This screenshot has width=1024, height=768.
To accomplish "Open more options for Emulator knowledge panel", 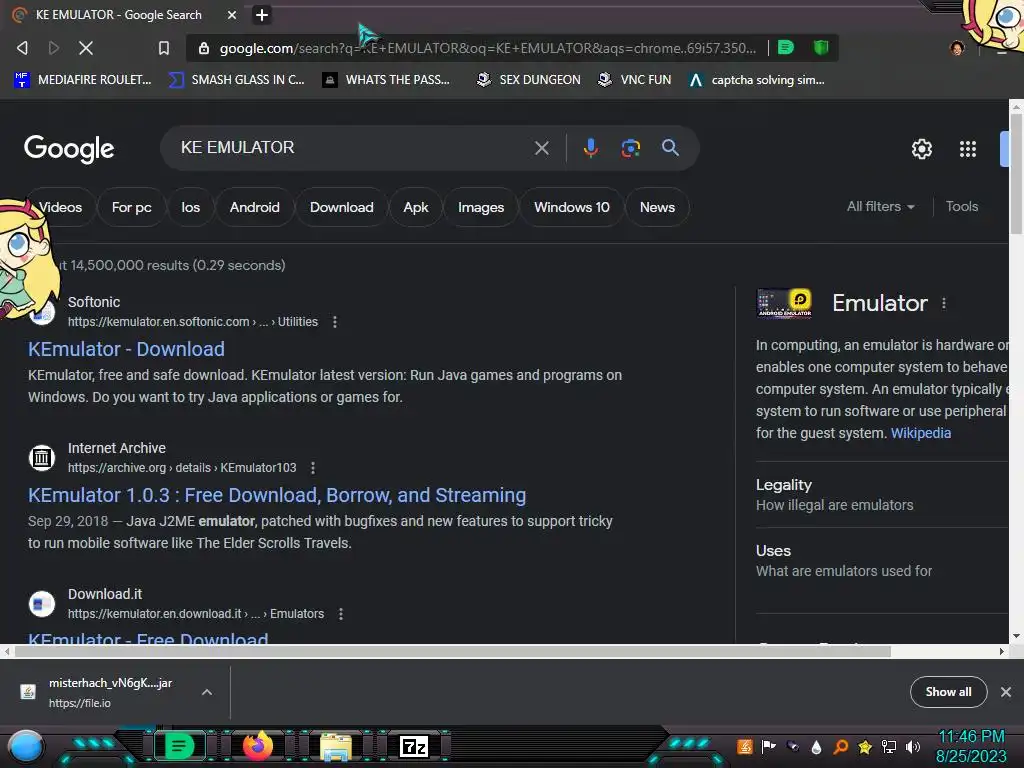I will coord(944,303).
